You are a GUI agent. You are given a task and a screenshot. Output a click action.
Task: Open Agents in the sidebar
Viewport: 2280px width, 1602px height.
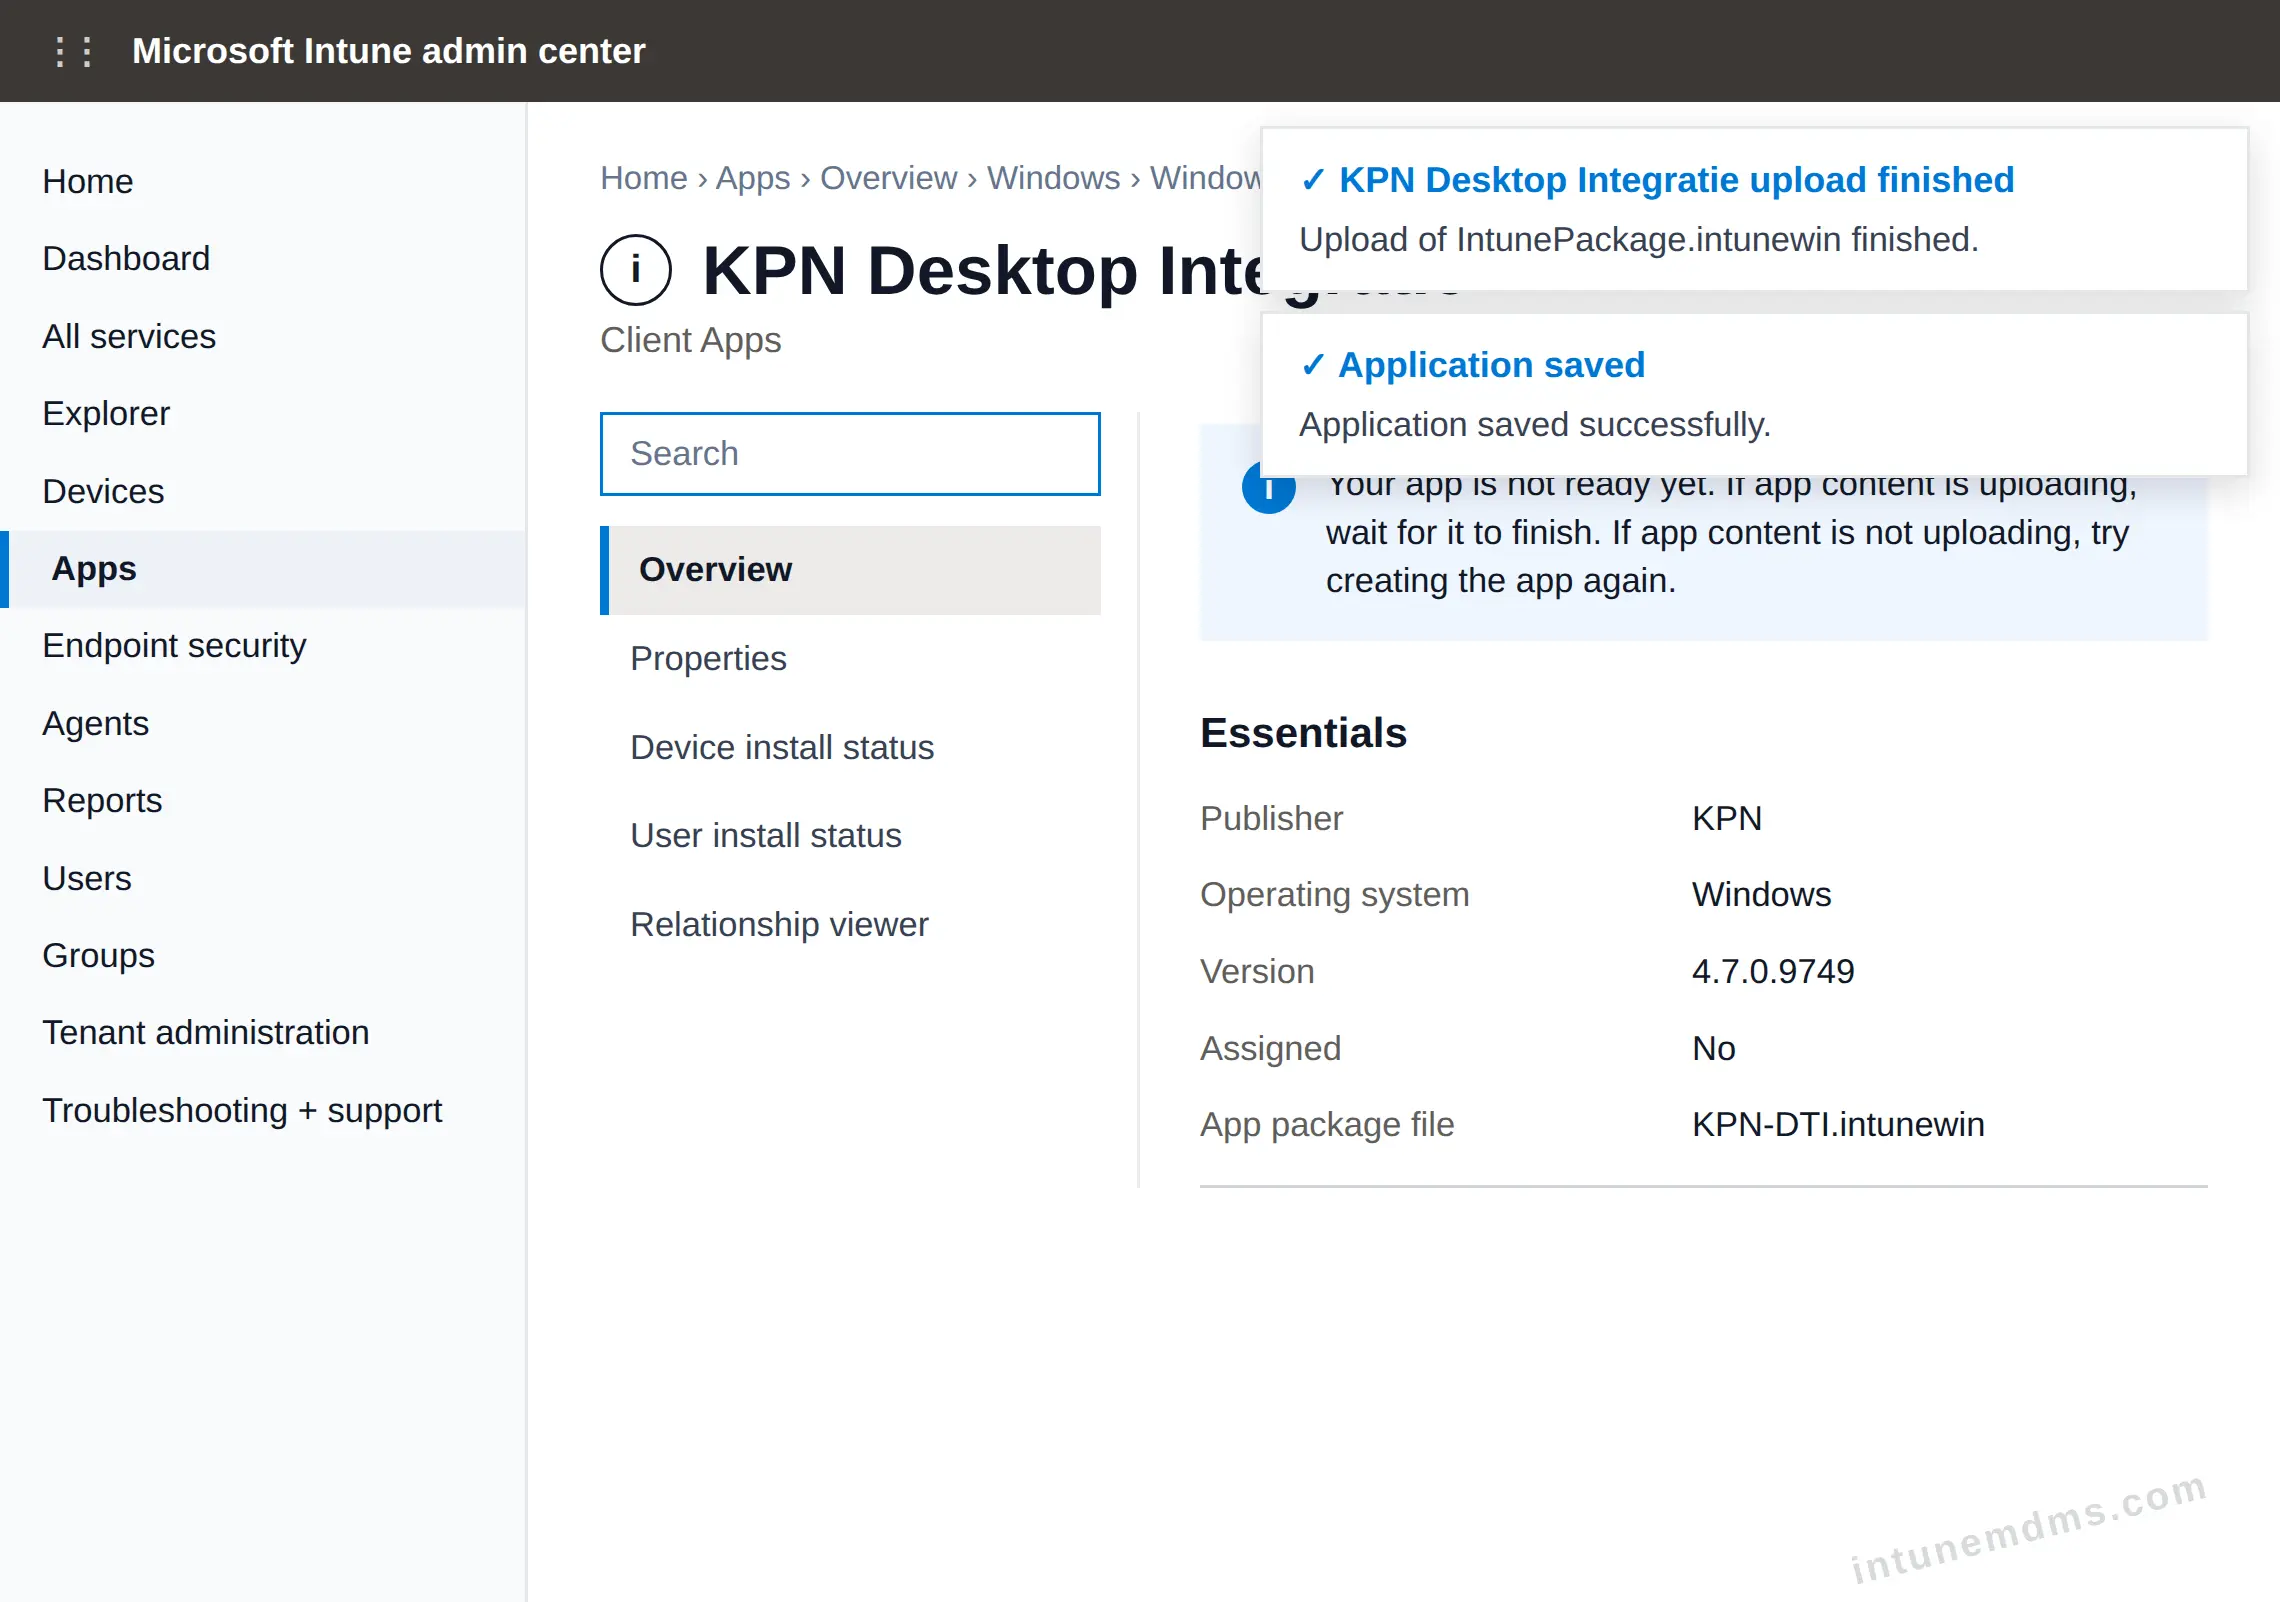264,724
